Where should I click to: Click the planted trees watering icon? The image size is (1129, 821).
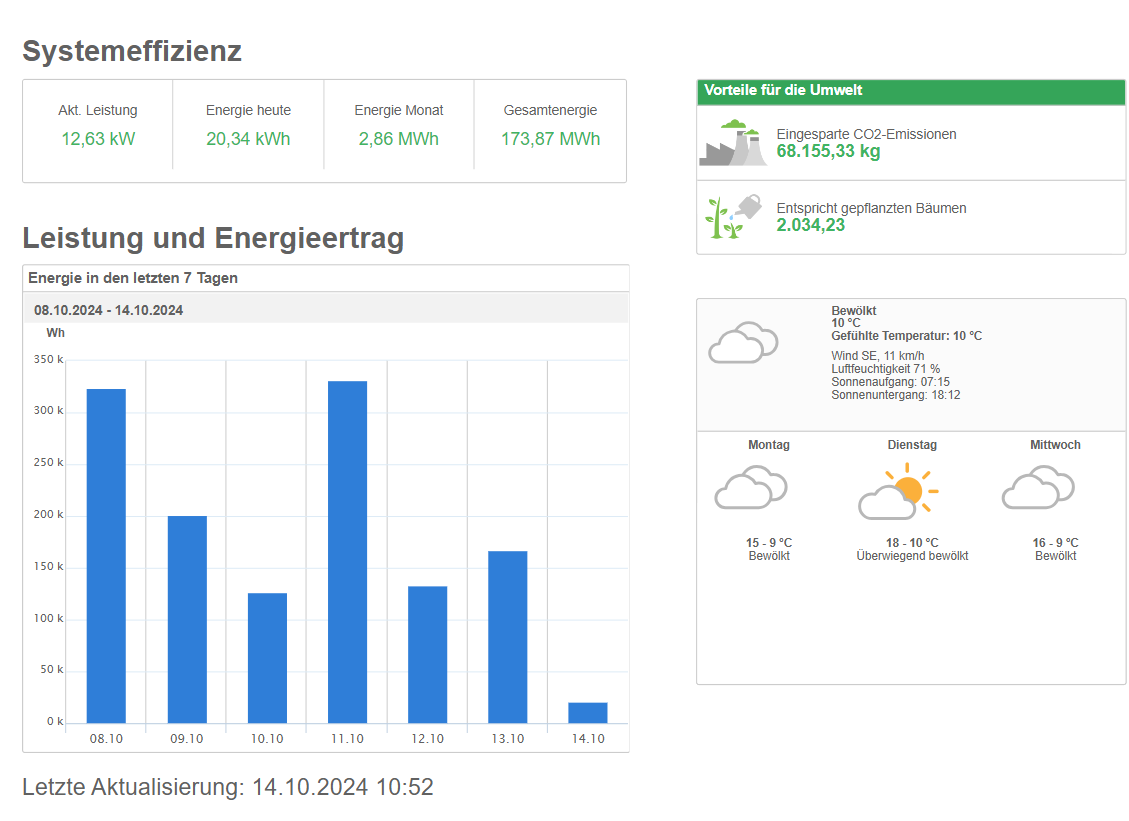733,217
